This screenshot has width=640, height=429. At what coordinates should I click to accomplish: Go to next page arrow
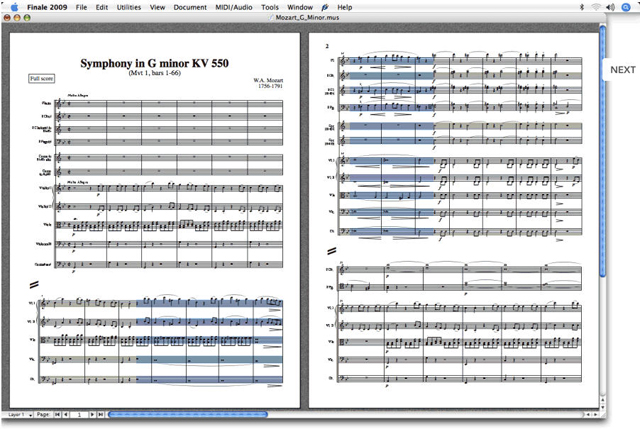[x=93, y=415]
